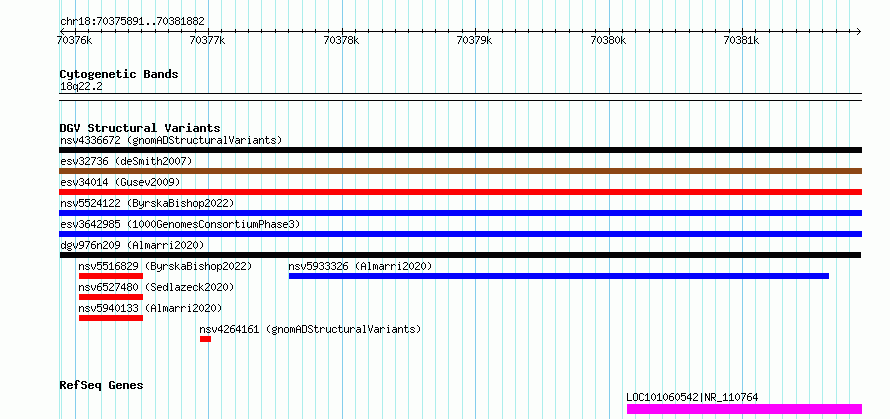The width and height of the screenshot is (890, 419).
Task: Open nsv5524122 (ByrskaBishop2022) label
Action: click(147, 203)
